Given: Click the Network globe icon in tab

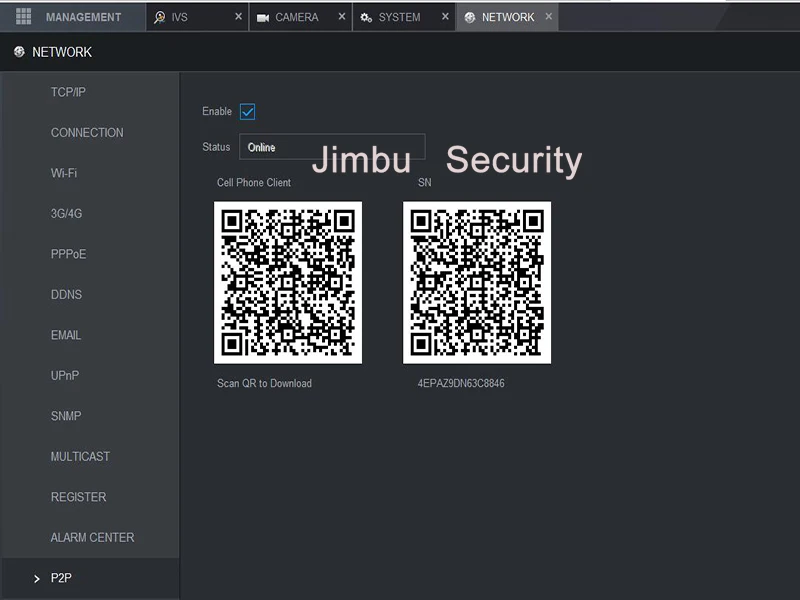Looking at the screenshot, I should [470, 18].
